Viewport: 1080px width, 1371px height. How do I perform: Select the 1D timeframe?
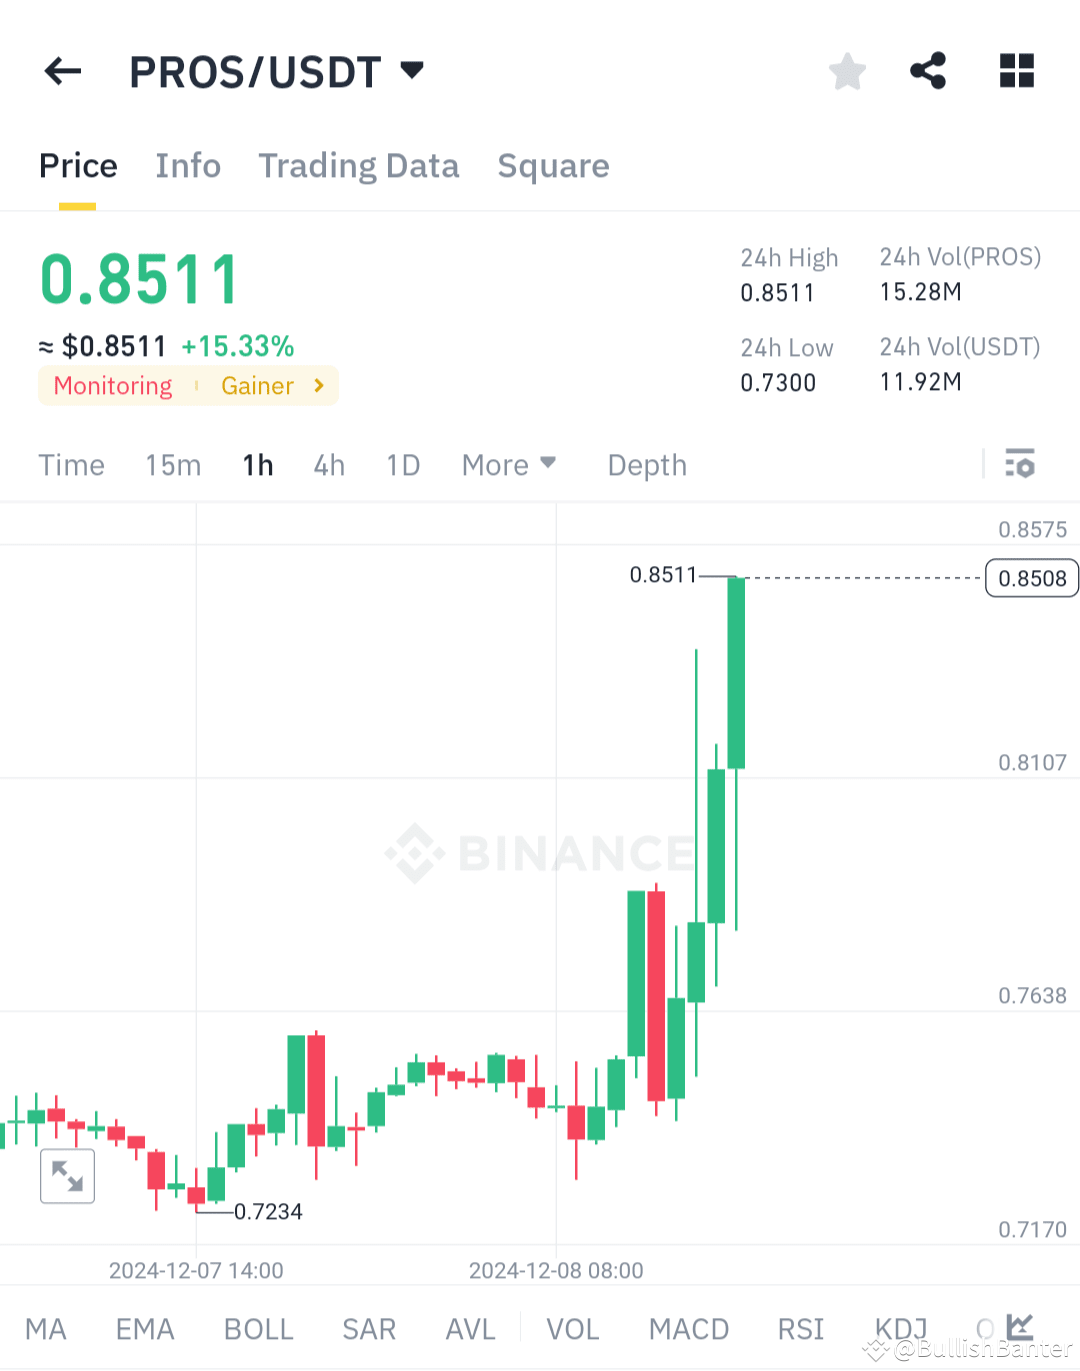(x=403, y=464)
